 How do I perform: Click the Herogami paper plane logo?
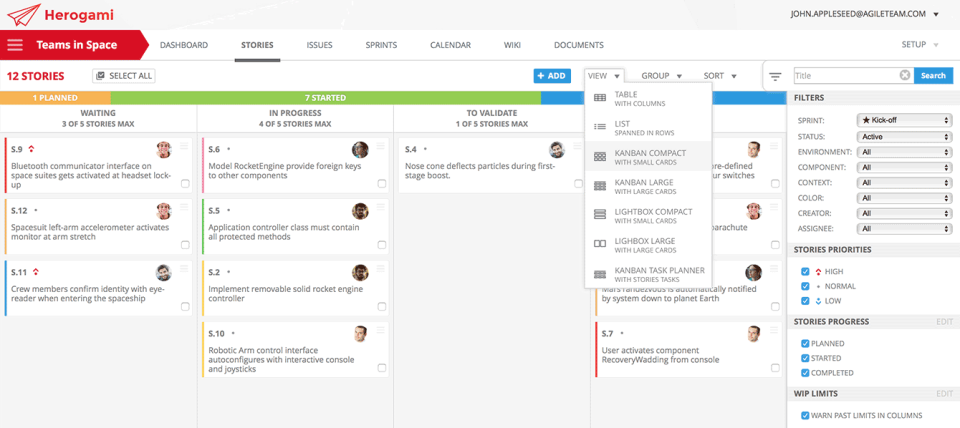pos(23,14)
